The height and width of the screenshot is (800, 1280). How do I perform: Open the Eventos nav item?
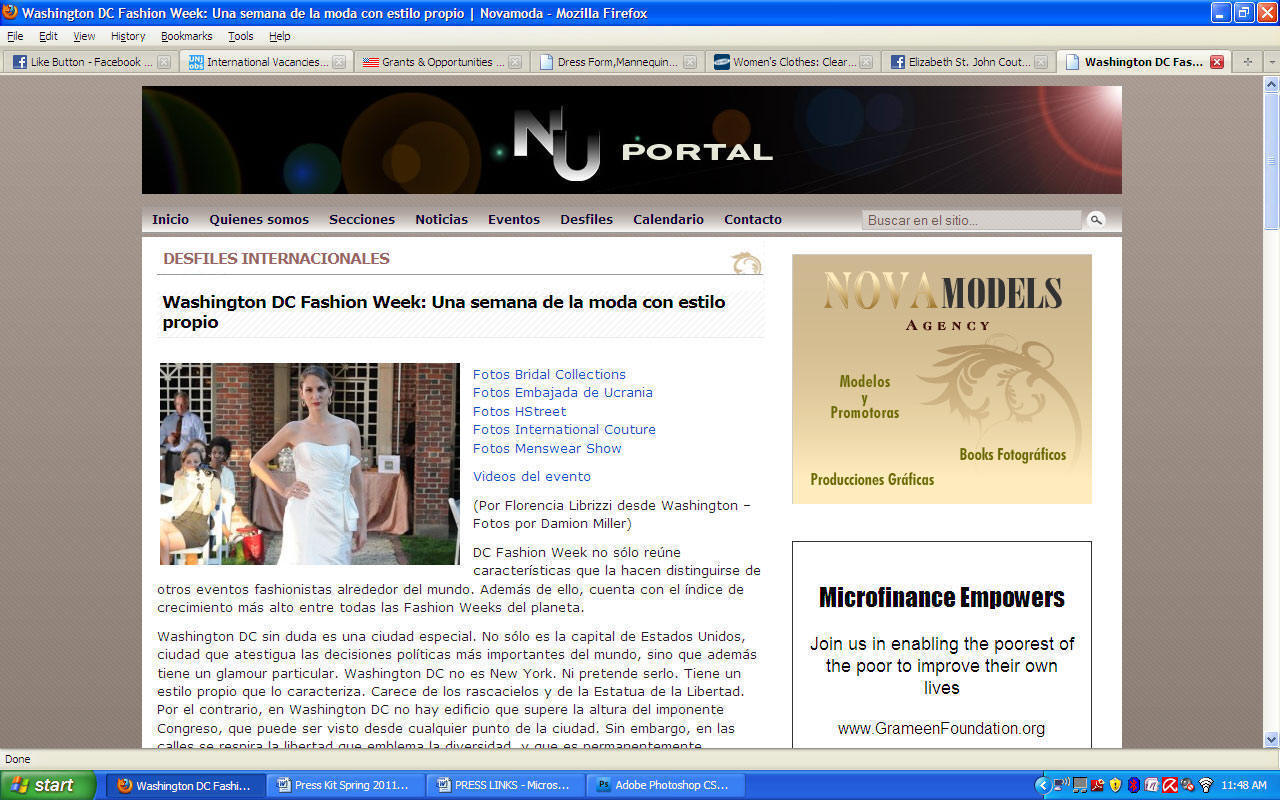(514, 219)
